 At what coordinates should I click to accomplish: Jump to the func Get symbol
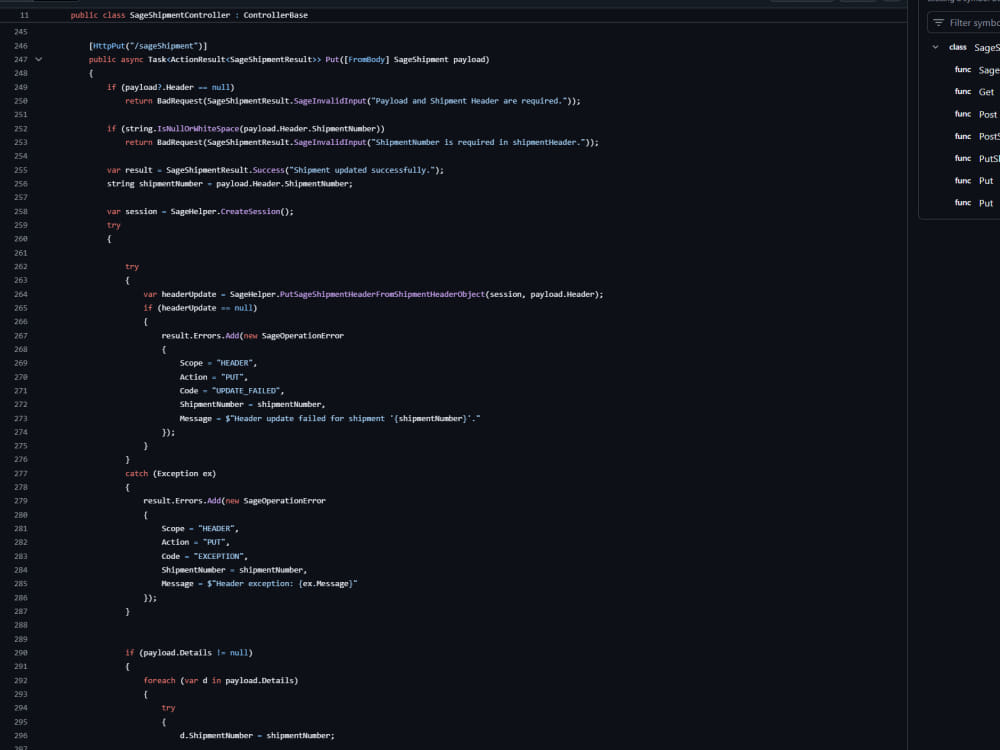[974, 92]
